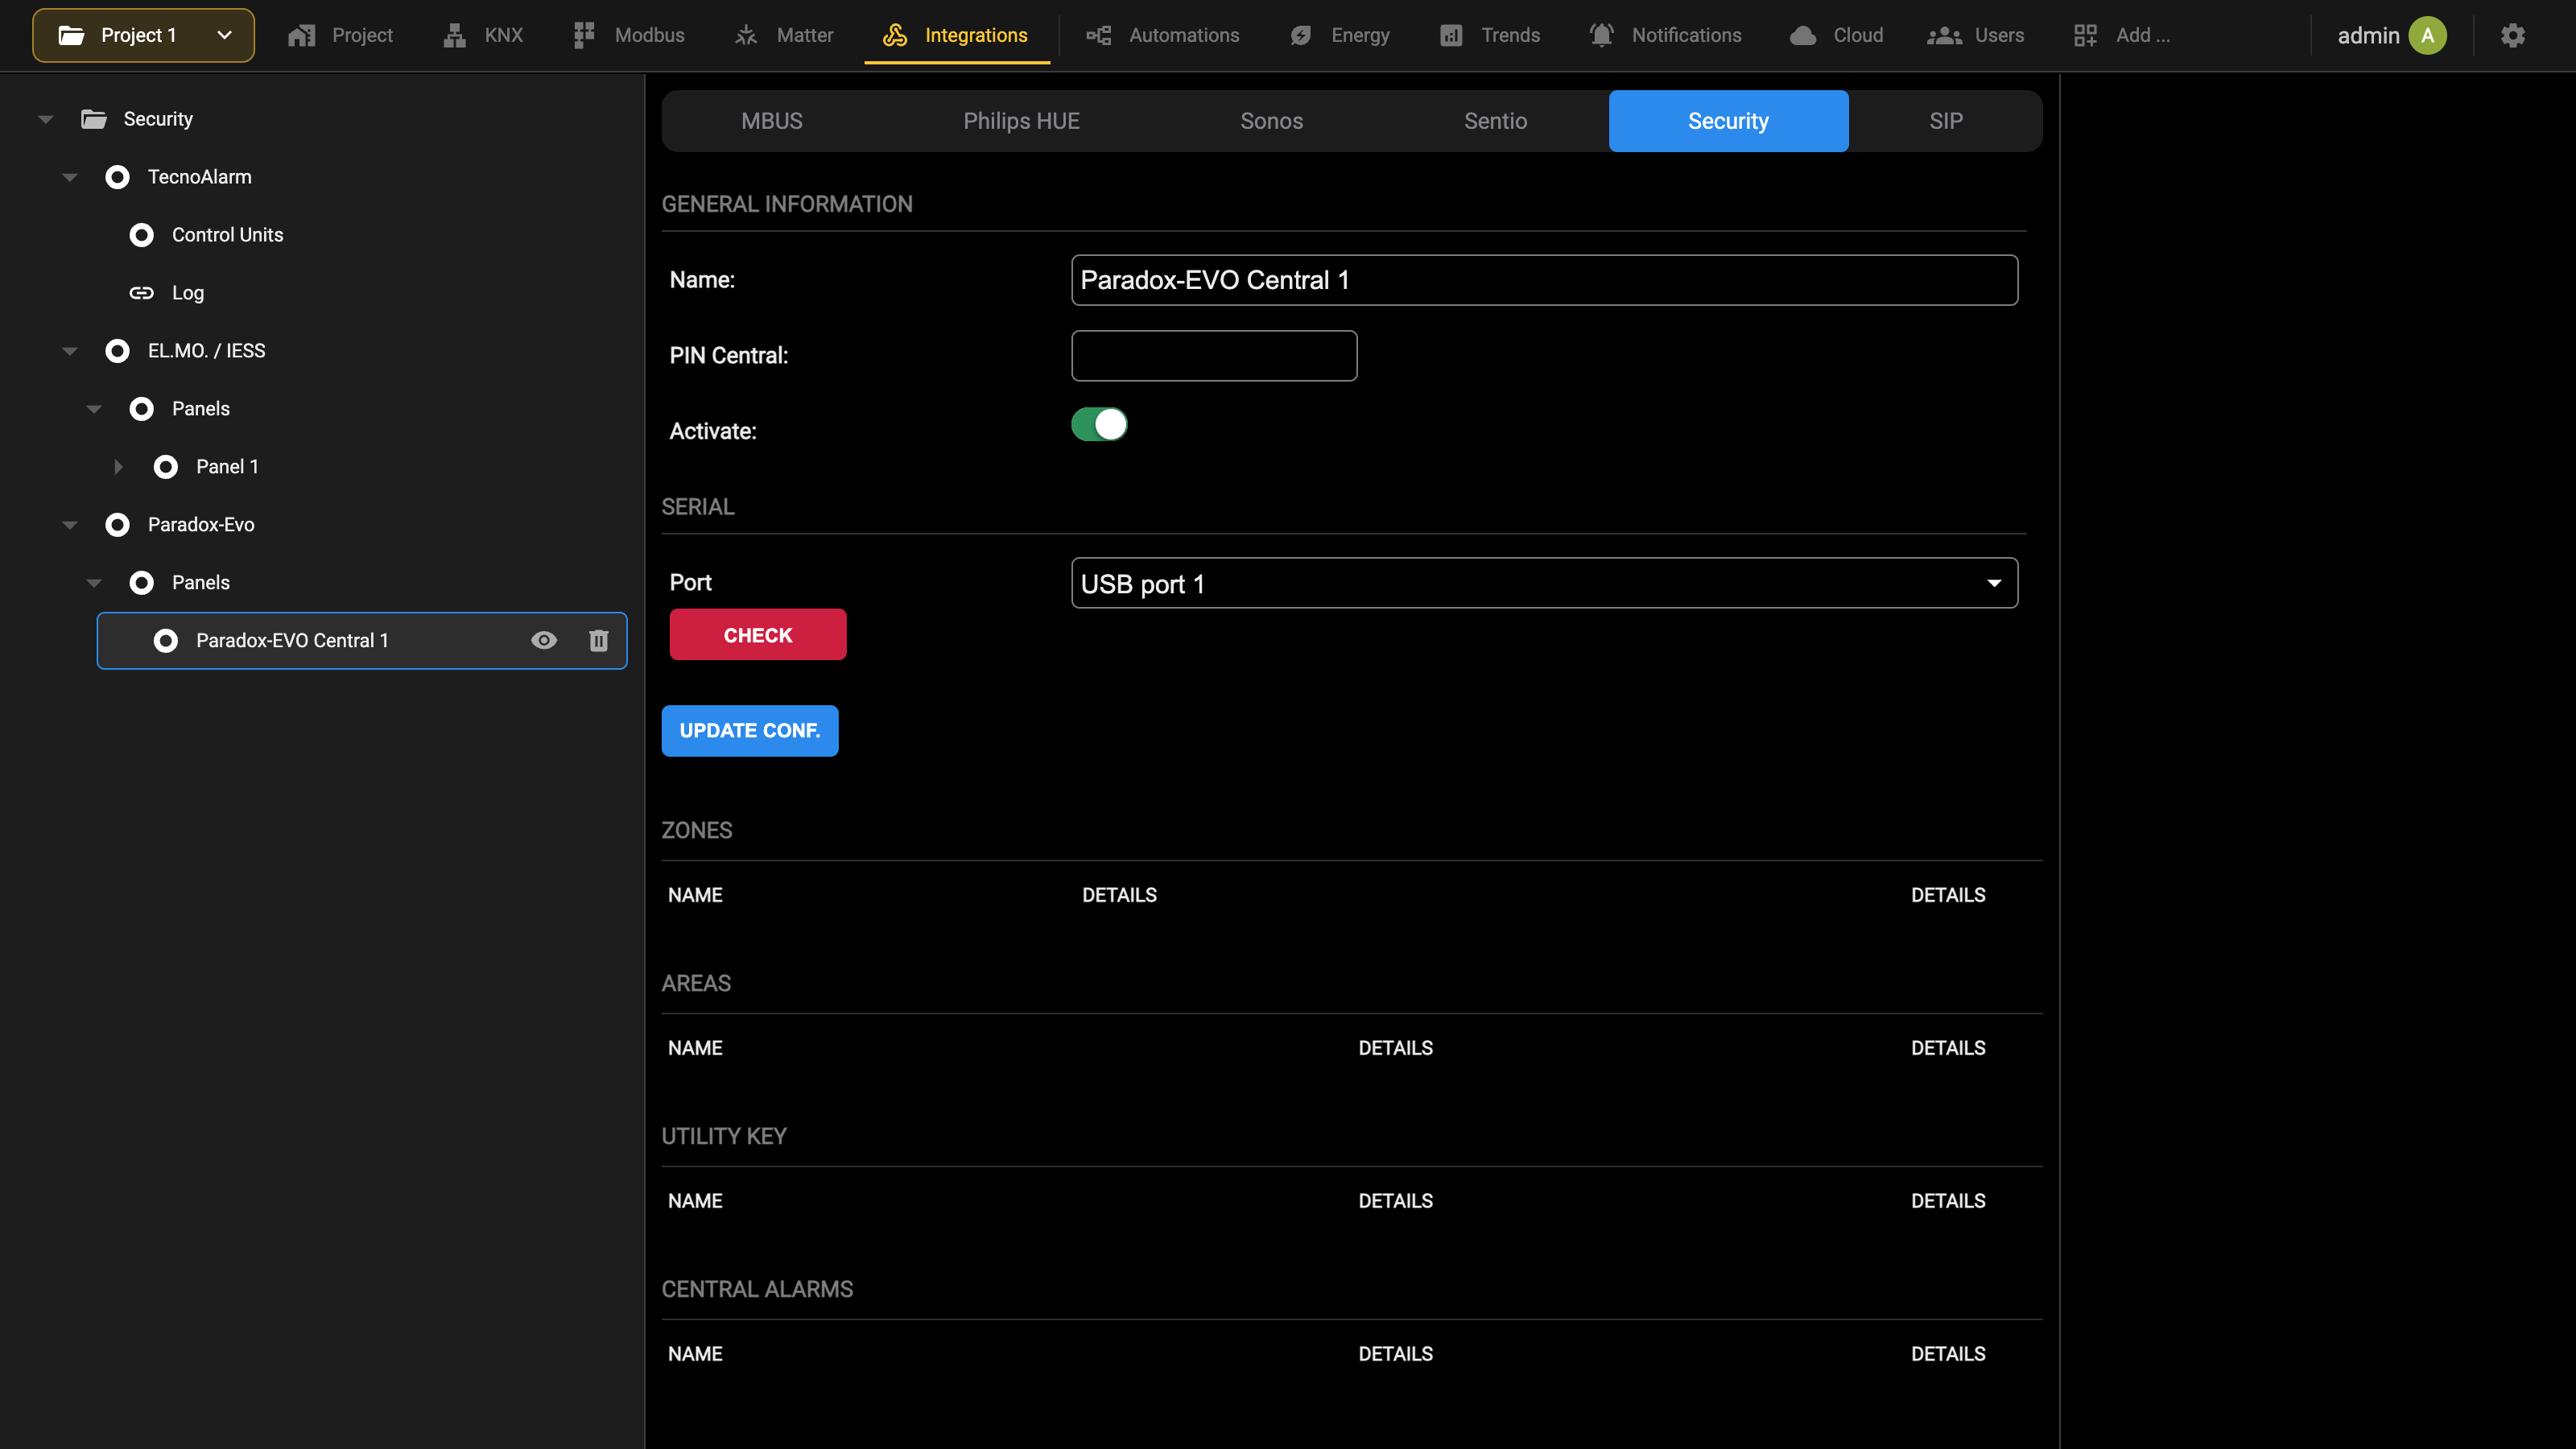
Task: Click the Notifications bell icon
Action: [1602, 36]
